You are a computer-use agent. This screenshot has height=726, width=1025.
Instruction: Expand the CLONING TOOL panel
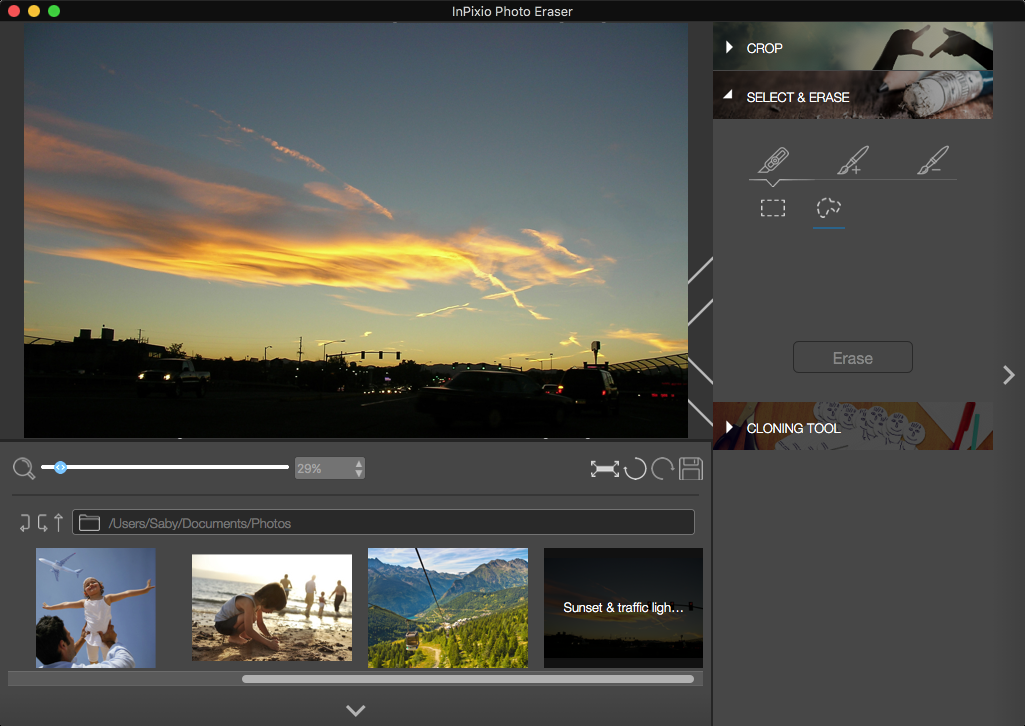[730, 427]
